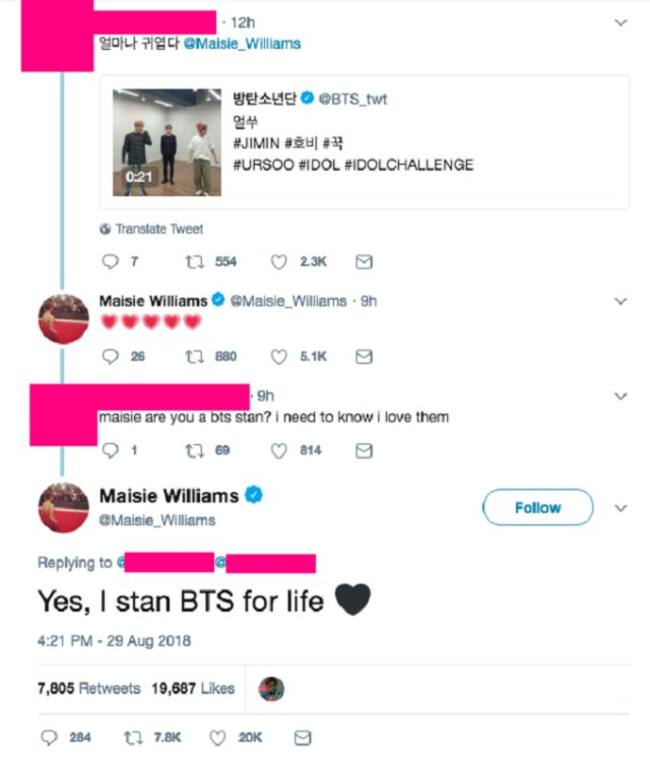The image size is (650, 758).
Task: Retweet the tweet with 880 retweets
Action: click(194, 356)
